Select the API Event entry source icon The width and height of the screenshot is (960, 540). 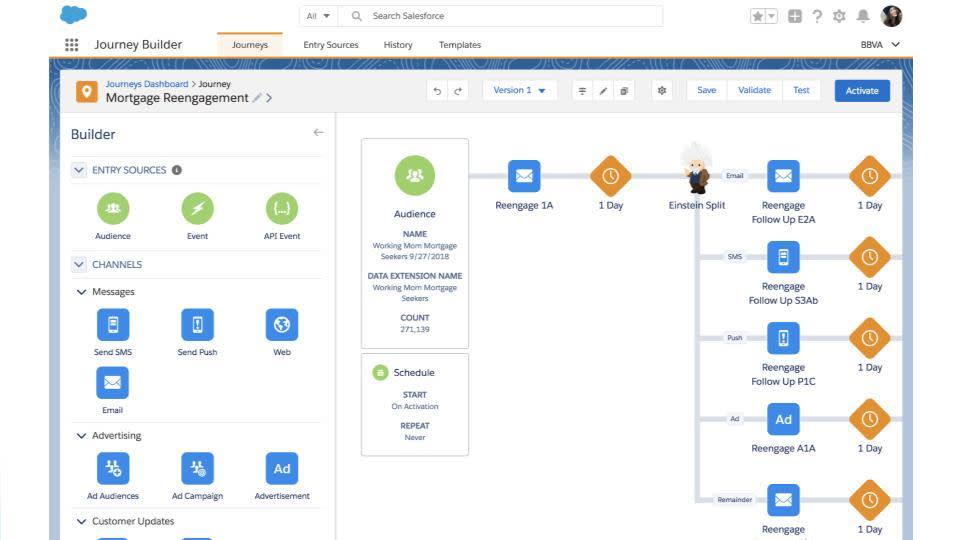282,209
